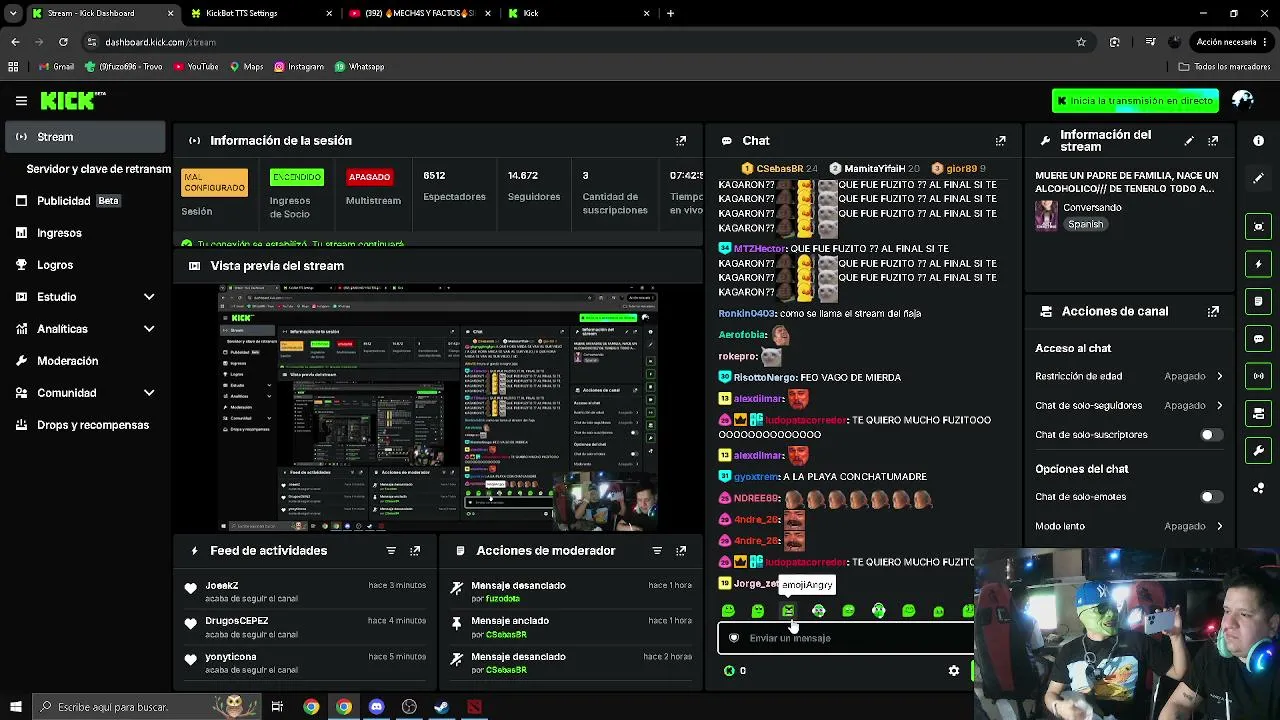Insert the emojiAngry emote
Viewport: 1280px width, 720px height.
coord(788,611)
